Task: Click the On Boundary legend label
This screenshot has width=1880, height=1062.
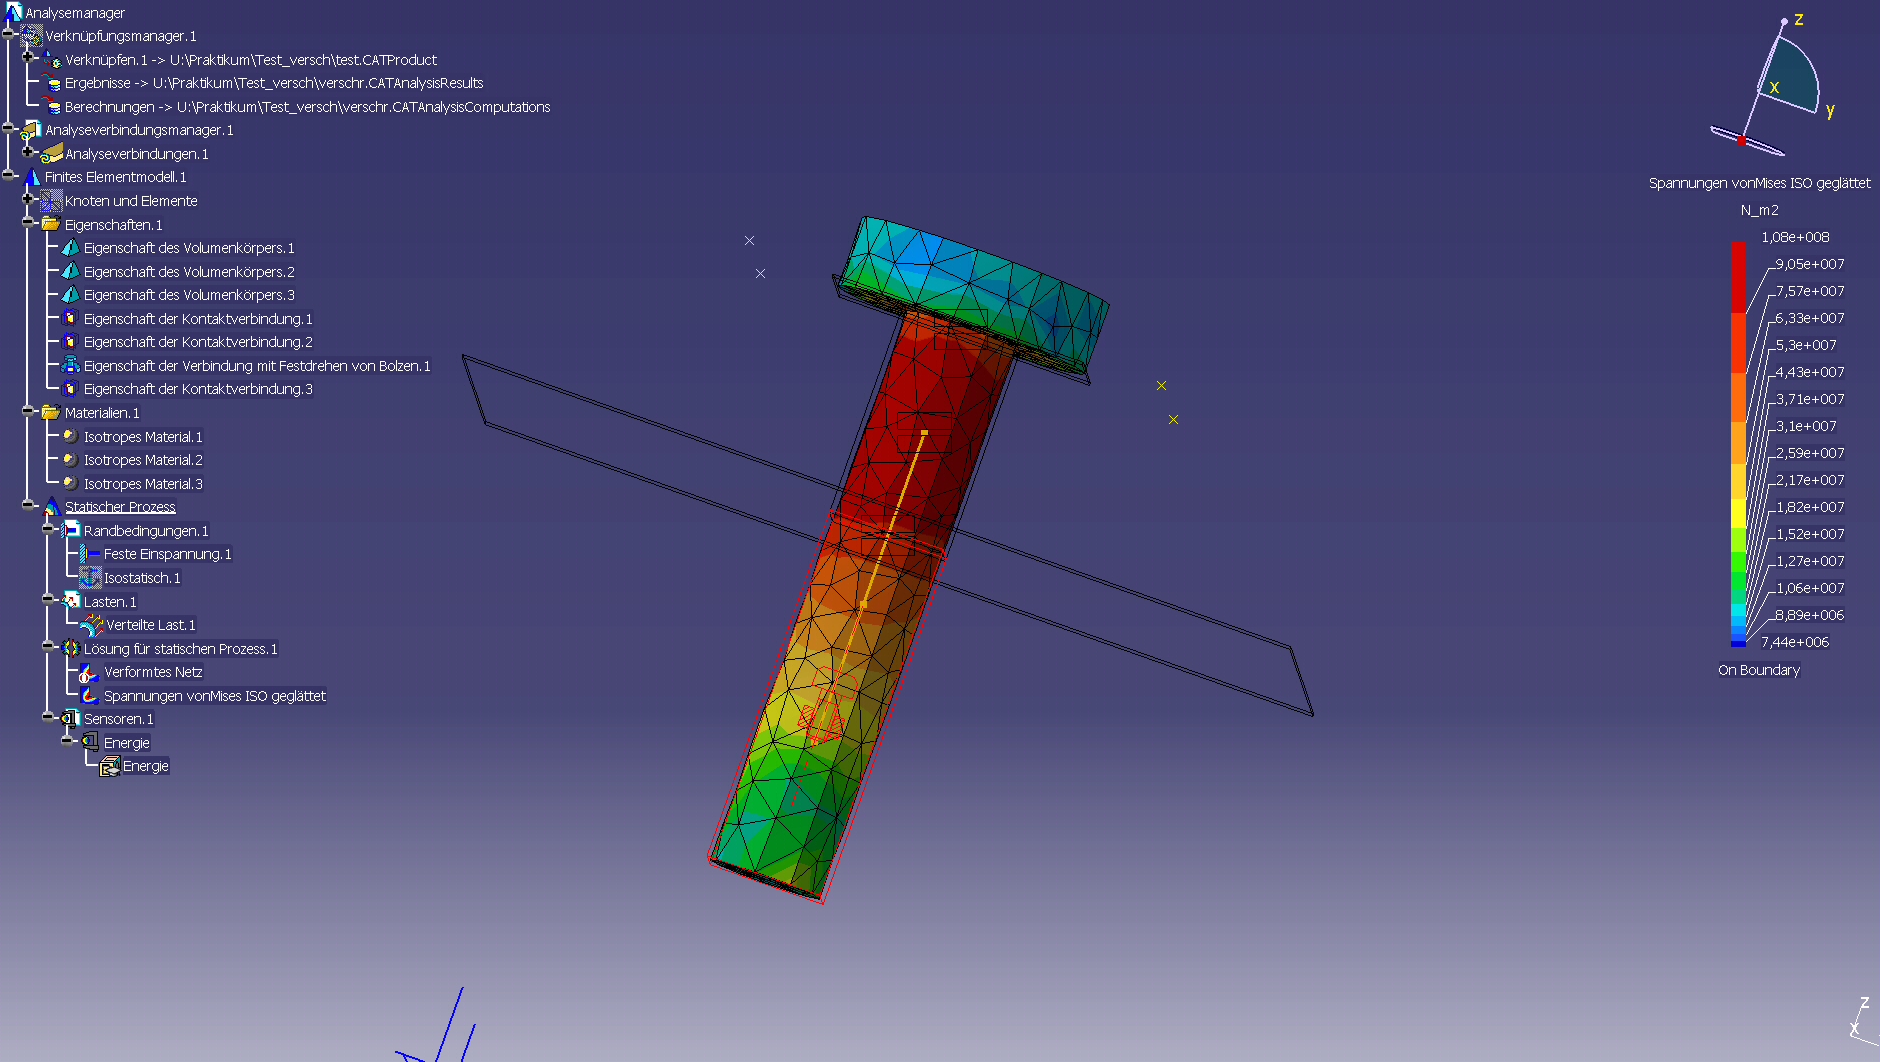Action: (1759, 670)
